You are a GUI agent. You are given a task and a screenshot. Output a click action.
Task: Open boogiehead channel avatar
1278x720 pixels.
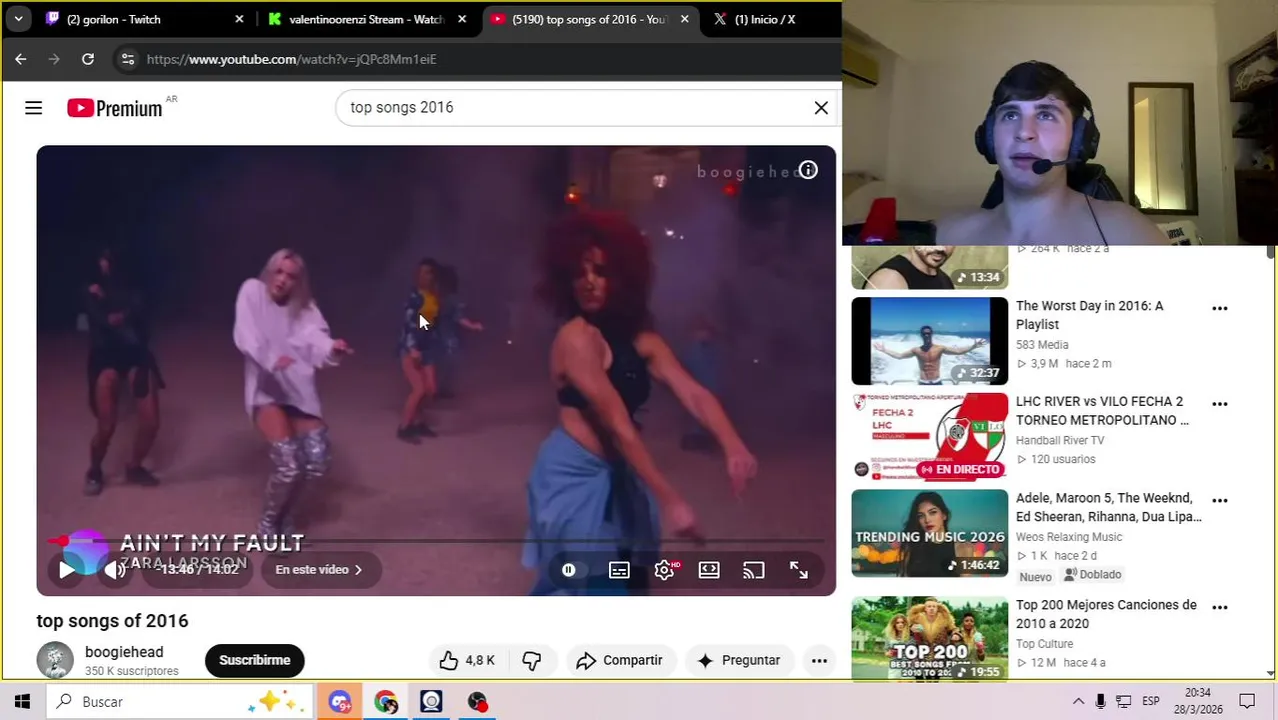pos(55,660)
